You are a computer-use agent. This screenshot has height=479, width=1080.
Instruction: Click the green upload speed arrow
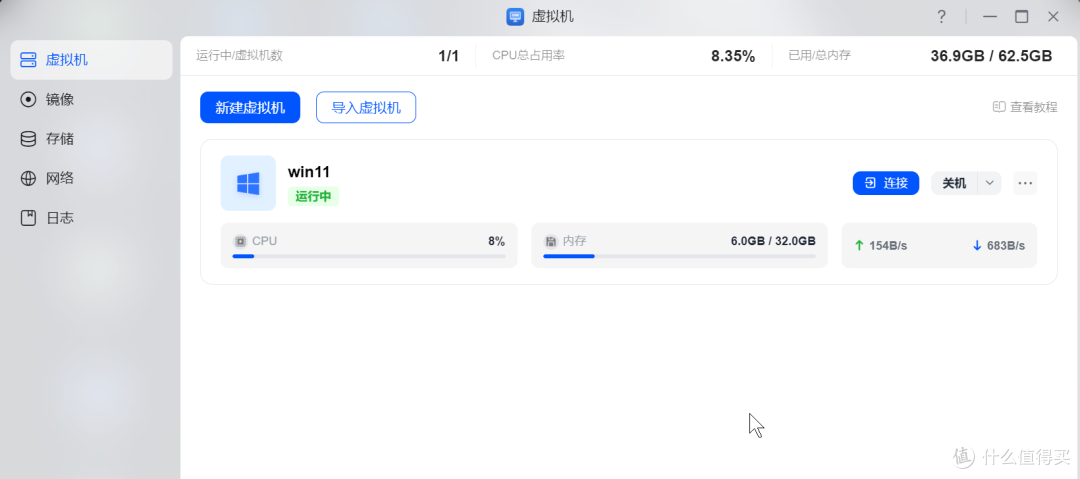coord(858,245)
